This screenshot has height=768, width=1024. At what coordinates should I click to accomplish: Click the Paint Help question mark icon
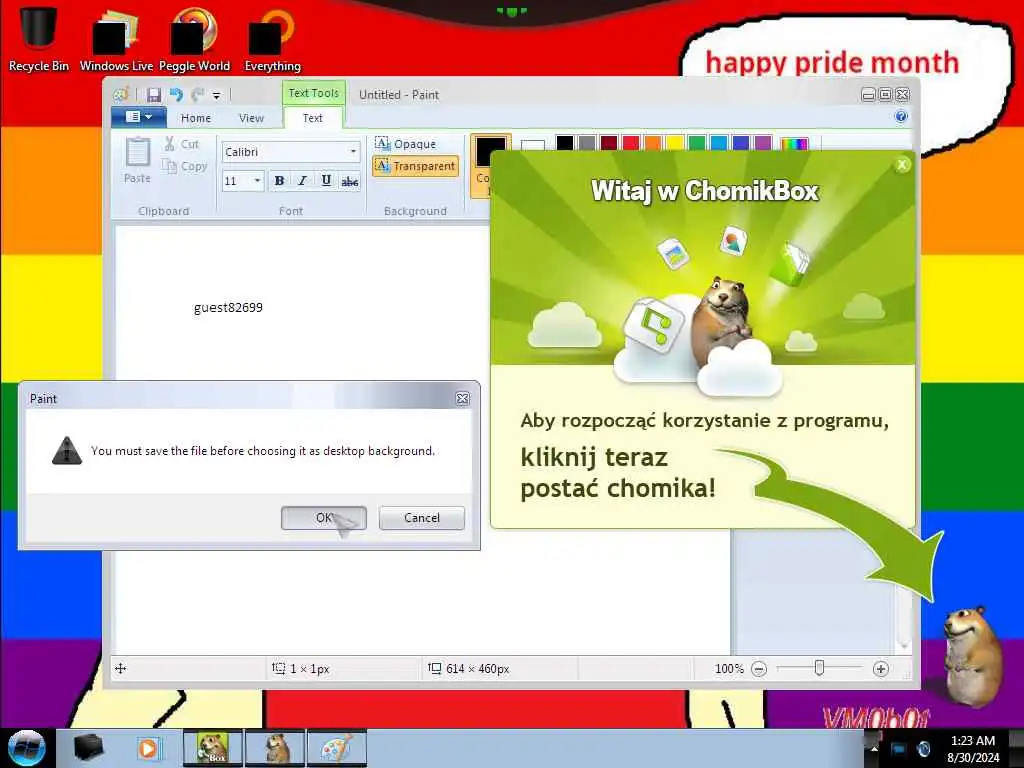click(x=901, y=117)
